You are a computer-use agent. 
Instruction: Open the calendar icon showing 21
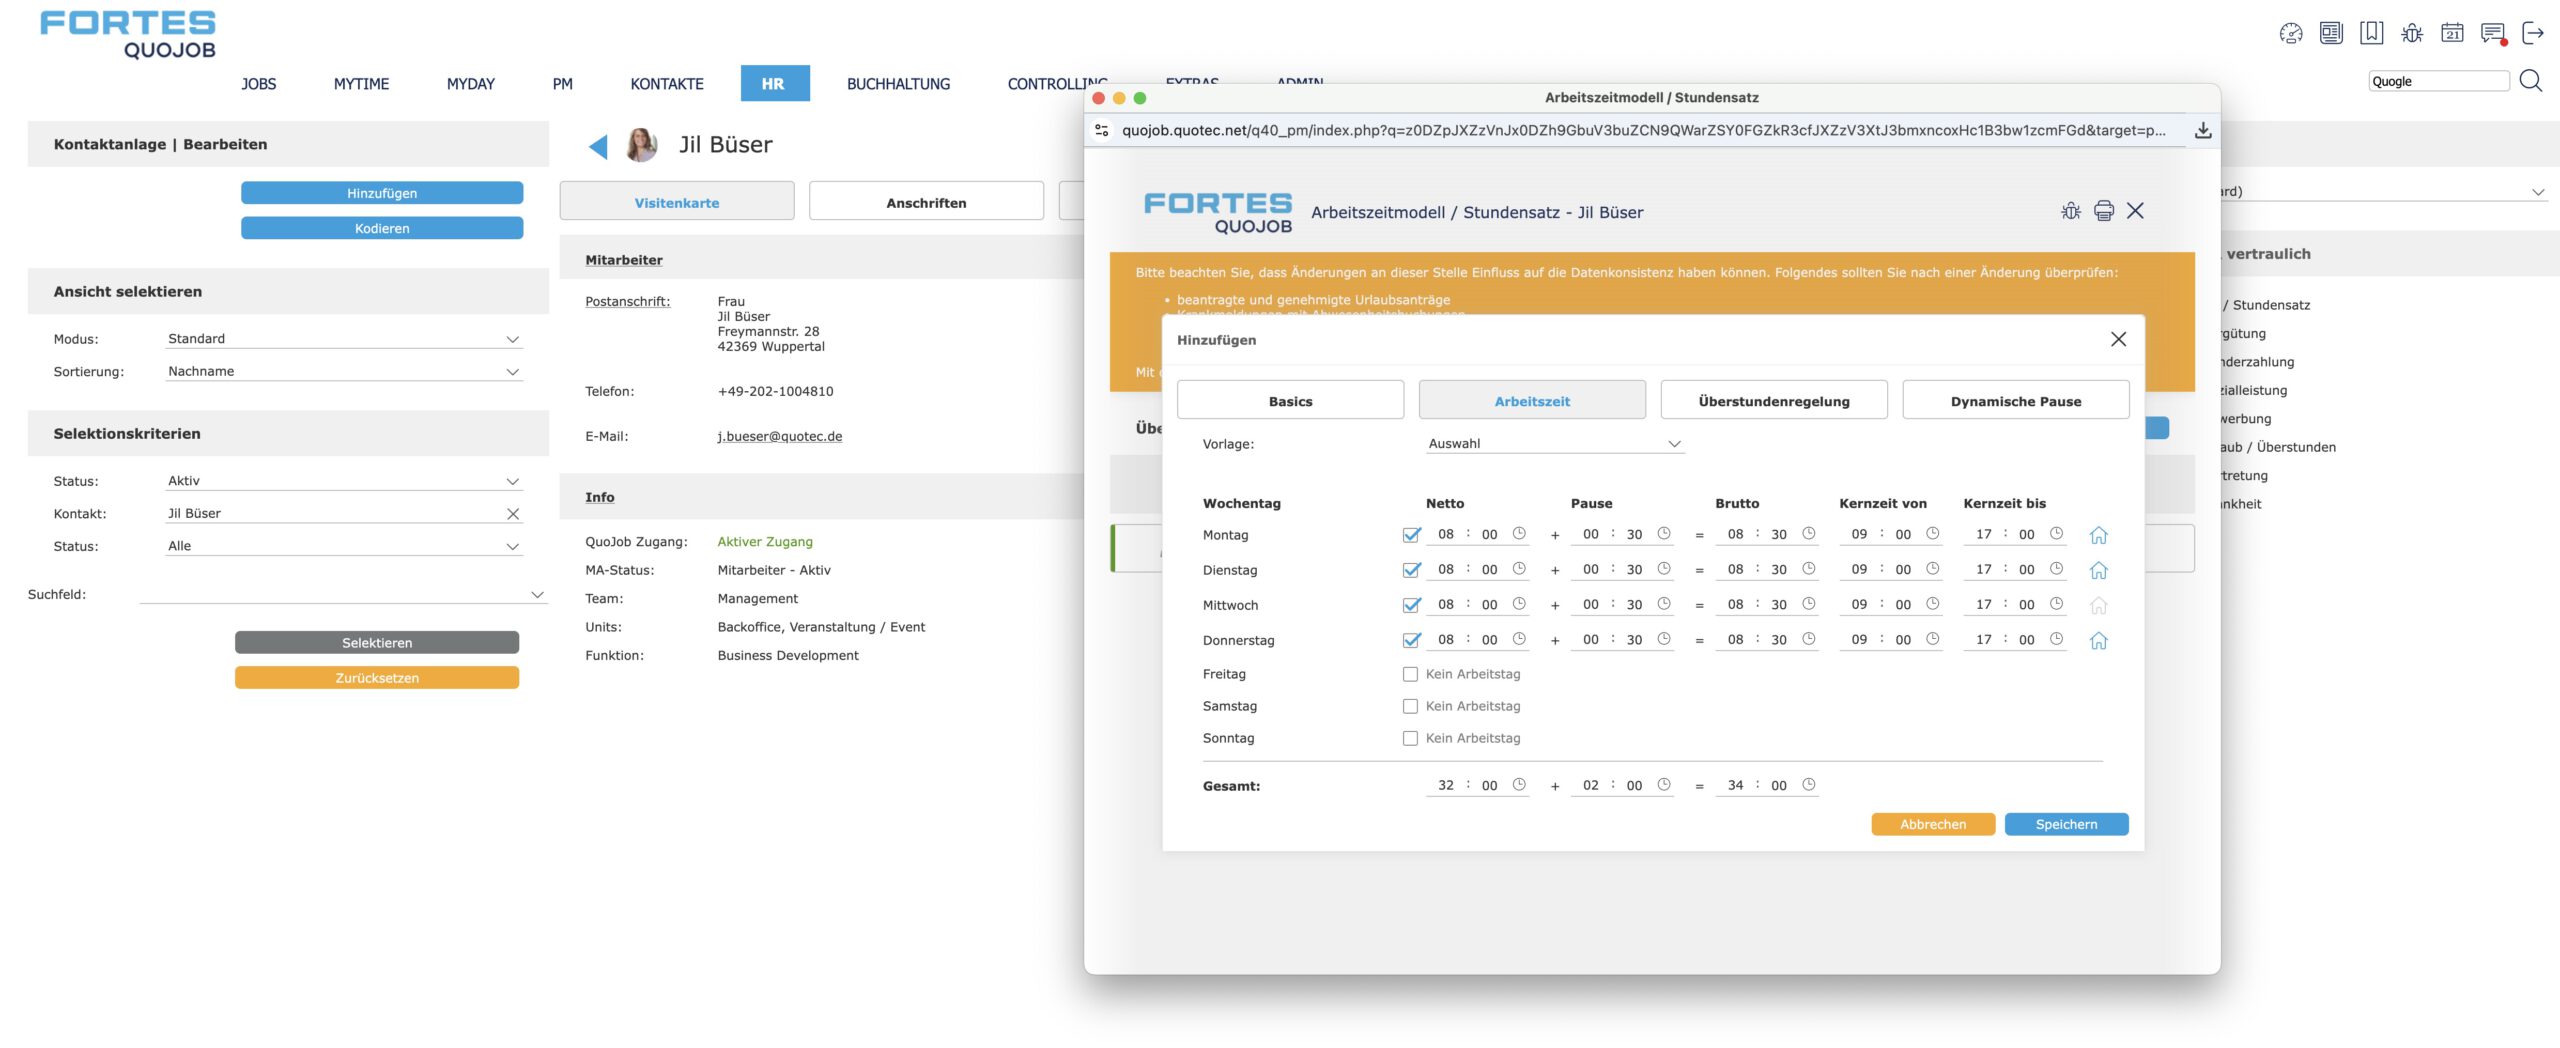pos(2452,33)
